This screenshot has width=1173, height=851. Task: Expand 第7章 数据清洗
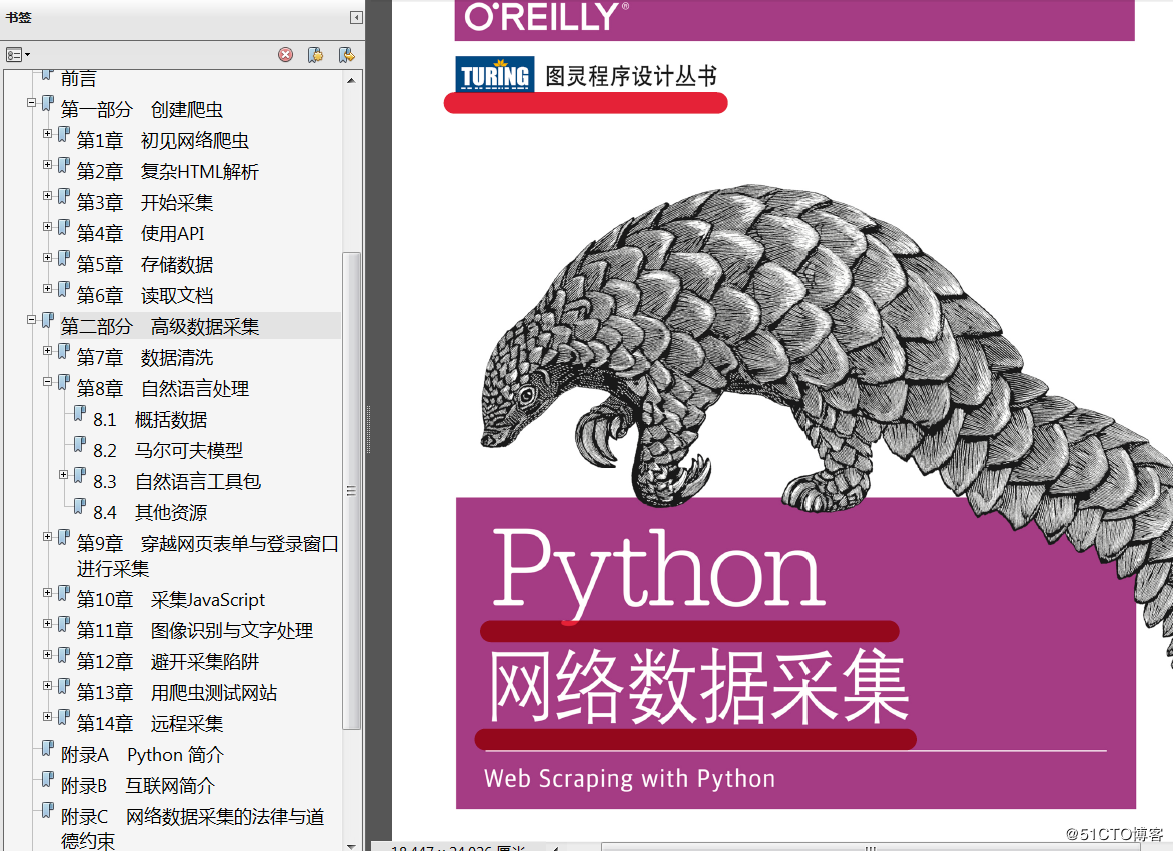coord(48,351)
